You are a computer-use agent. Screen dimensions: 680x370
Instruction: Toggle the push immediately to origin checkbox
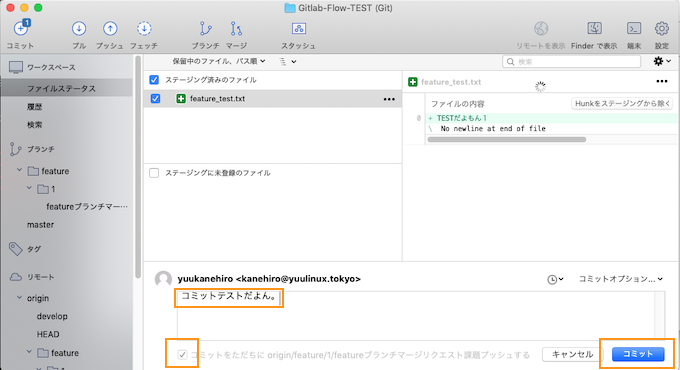pos(182,355)
